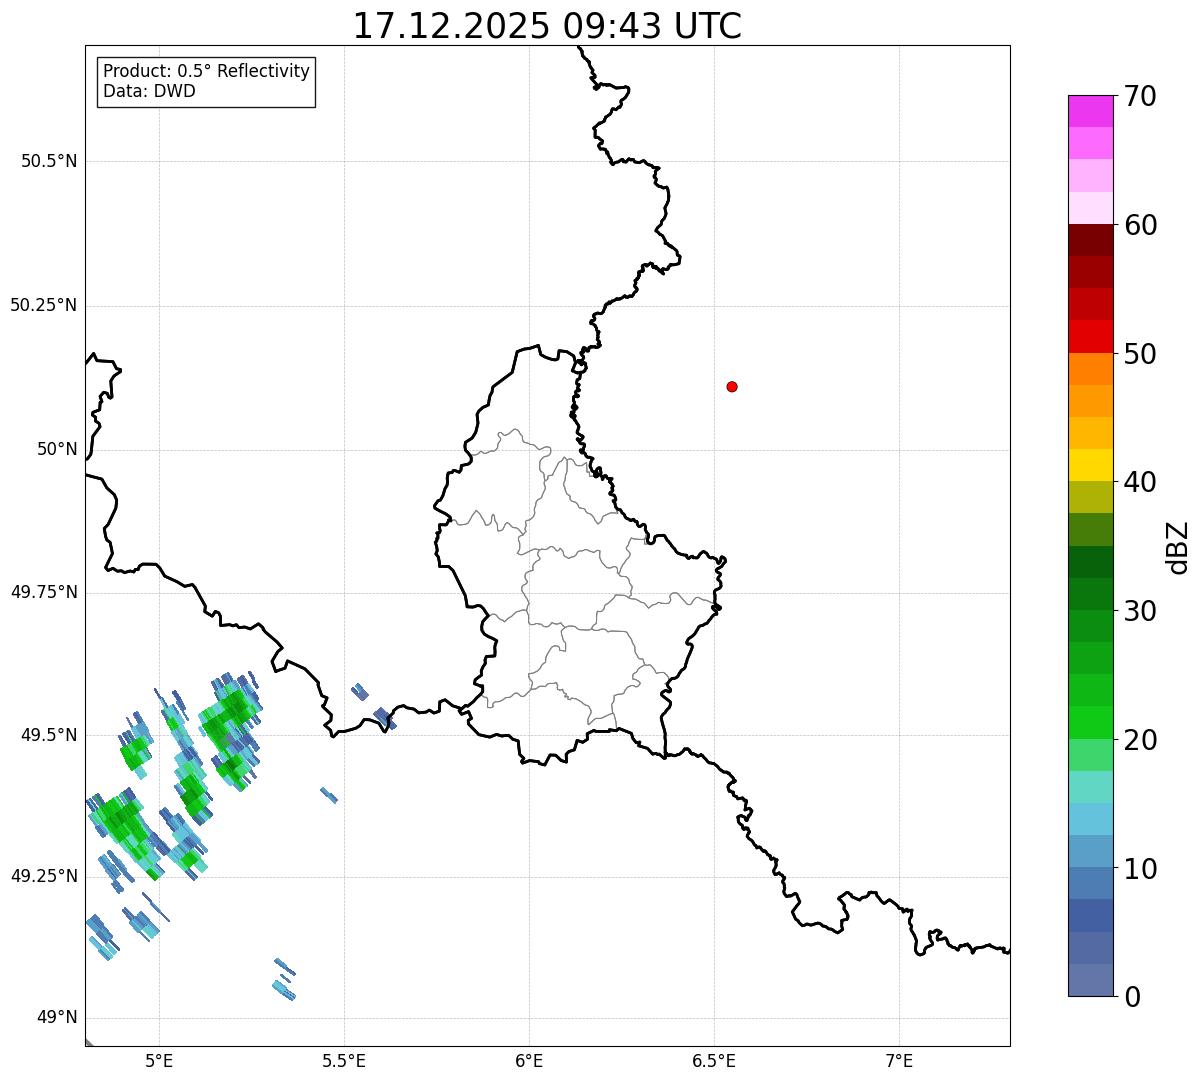The image size is (1202, 1081).
Task: Click the 50.5°N latitude label
Action: 49,161
